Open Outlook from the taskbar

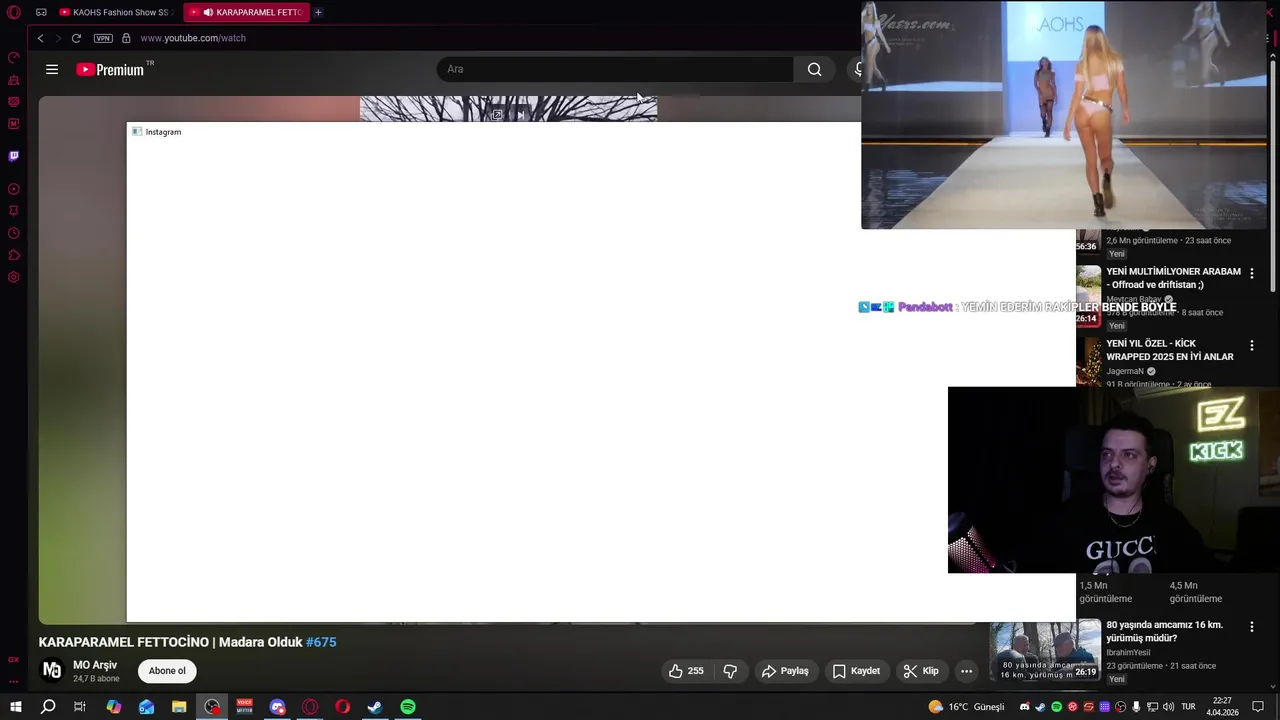pyautogui.click(x=146, y=707)
